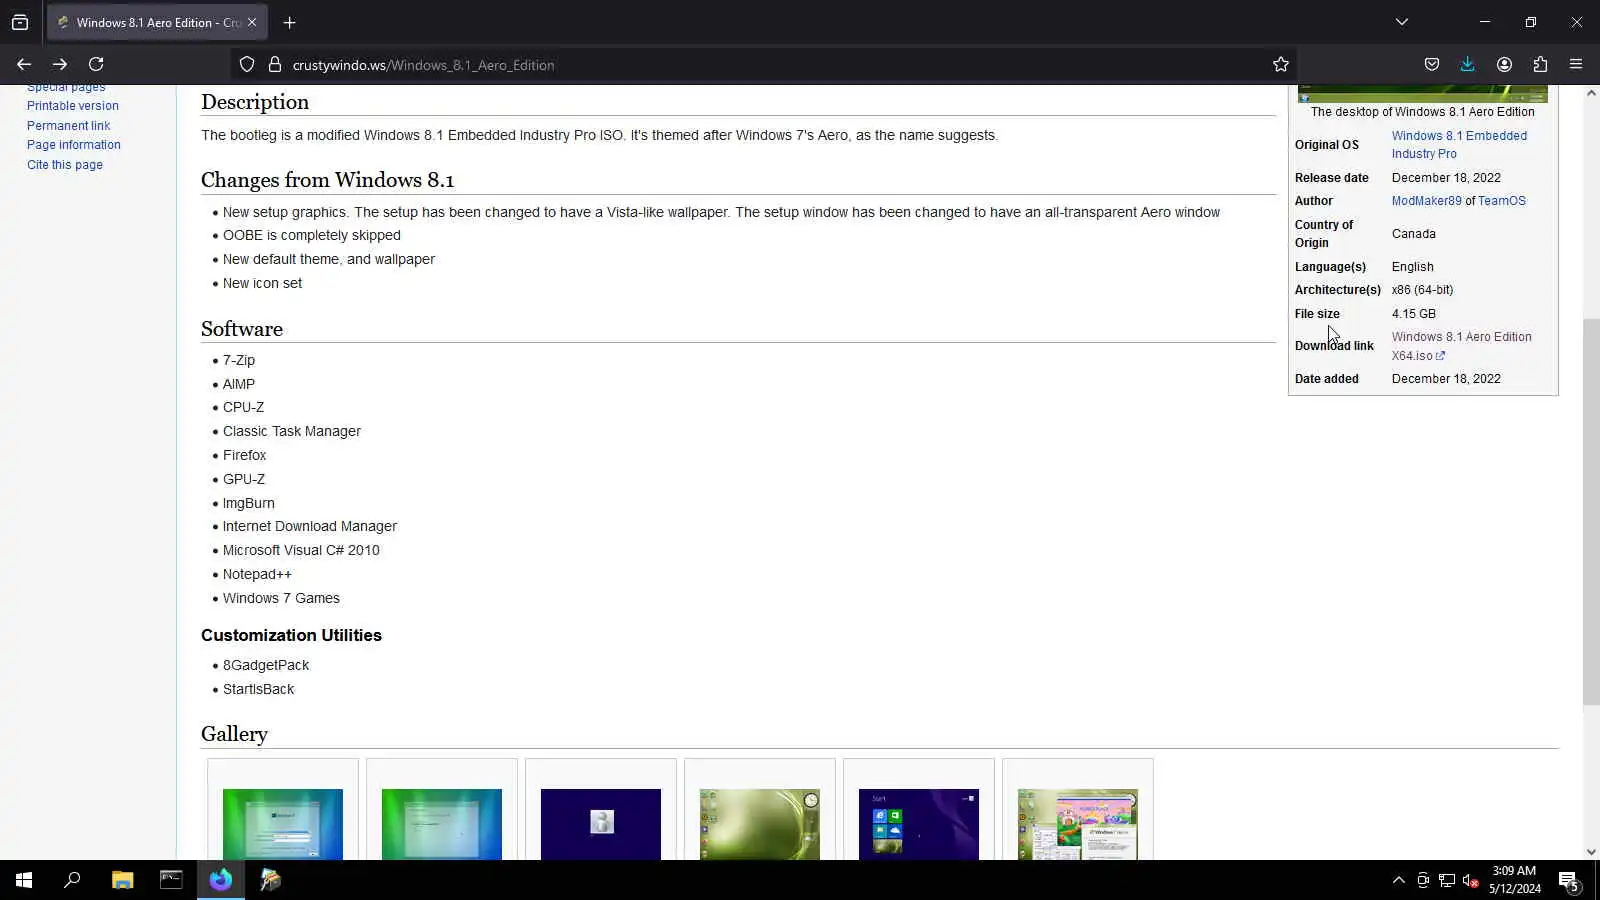Open the second green setup window thumbnail
The image size is (1600, 900).
coord(442,824)
